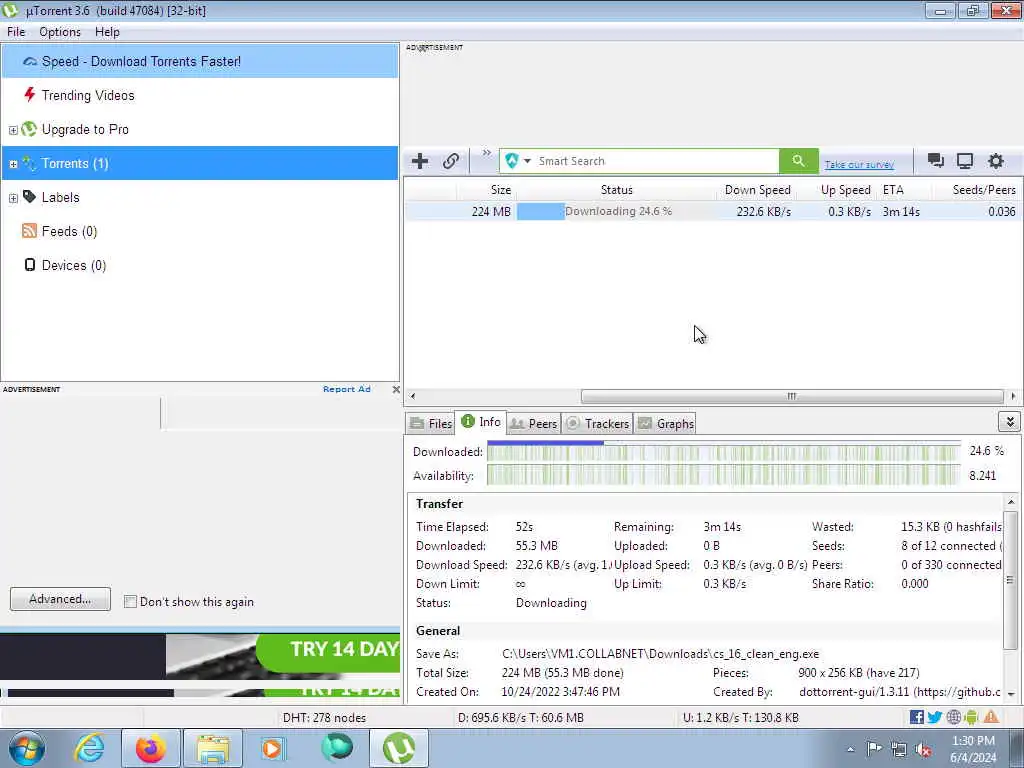Image resolution: width=1024 pixels, height=768 pixels.
Task: Open Preferences gear icon
Action: [x=995, y=161]
